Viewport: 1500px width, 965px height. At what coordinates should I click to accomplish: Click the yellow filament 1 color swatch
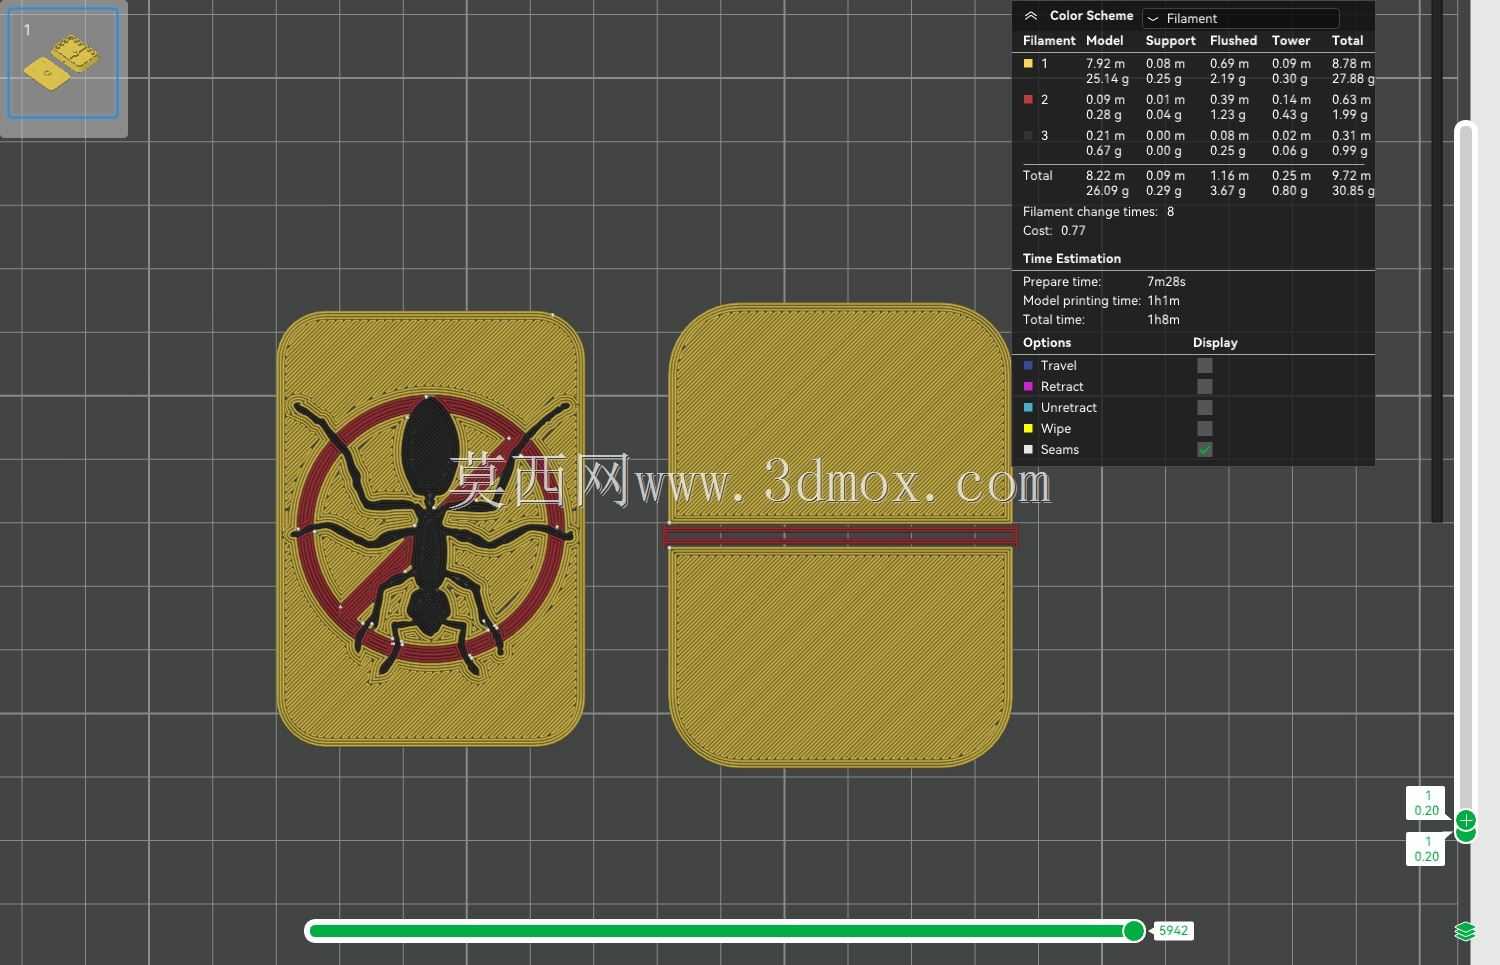tap(1028, 63)
